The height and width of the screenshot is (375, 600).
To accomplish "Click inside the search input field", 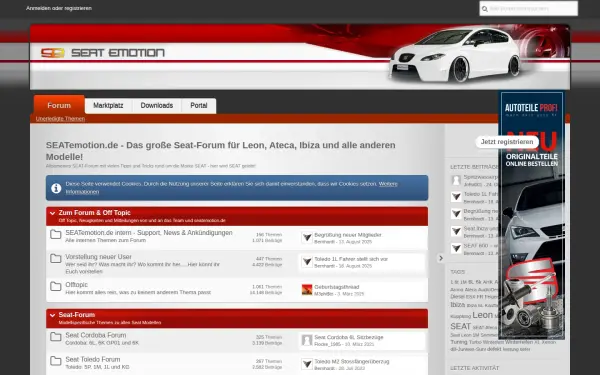I will tap(528, 8).
